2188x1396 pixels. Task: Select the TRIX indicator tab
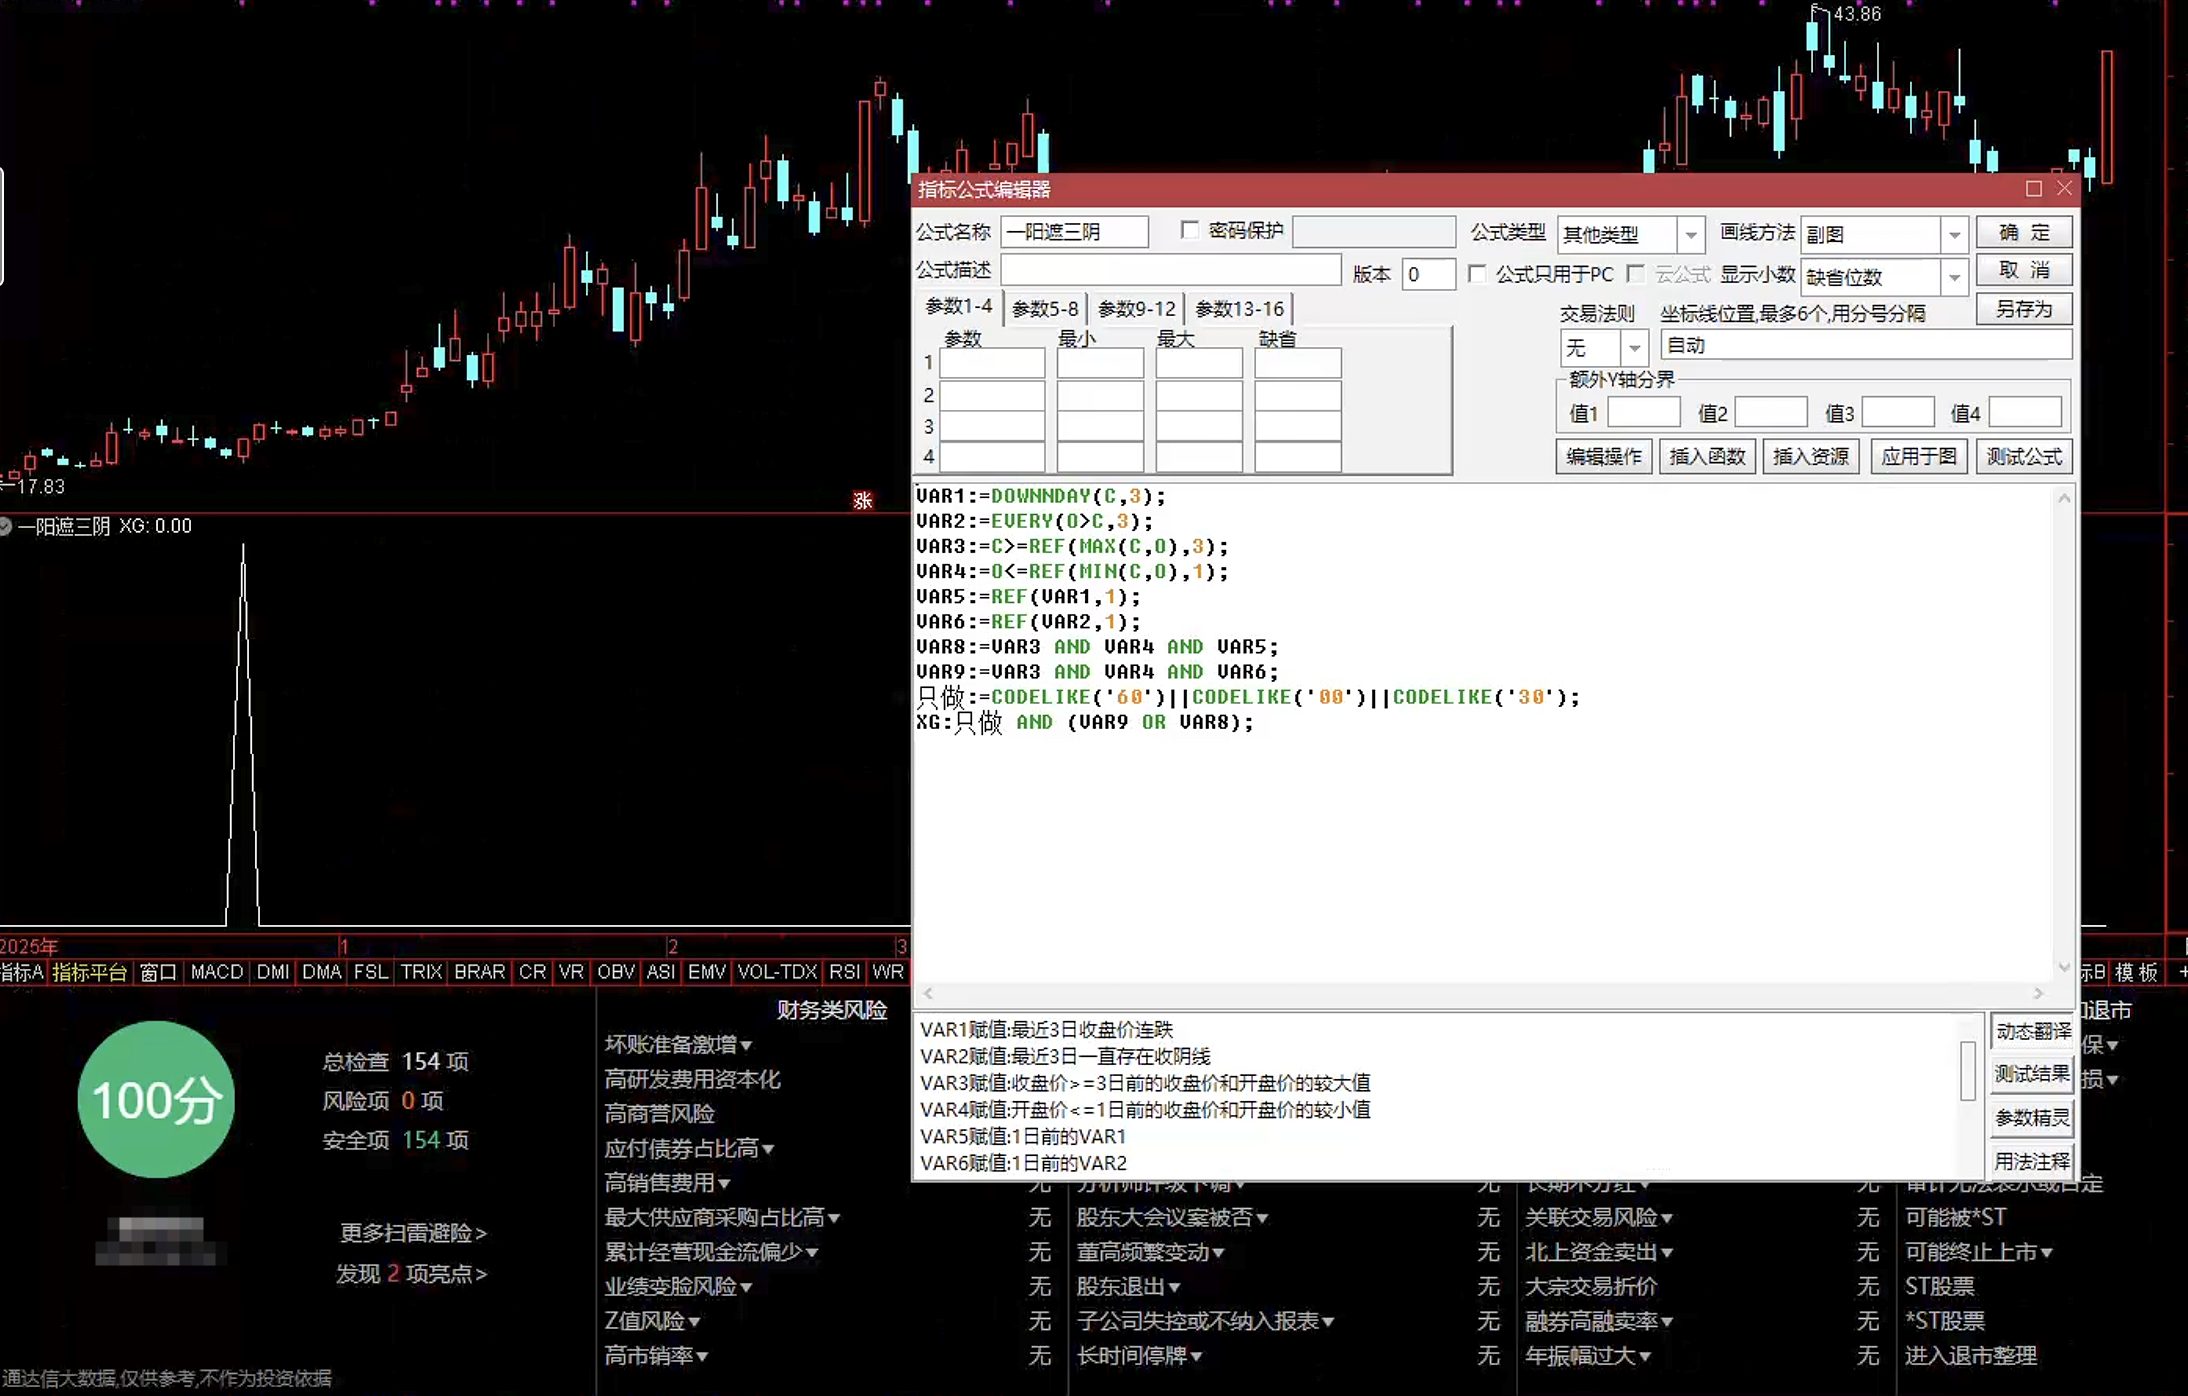coord(421,972)
